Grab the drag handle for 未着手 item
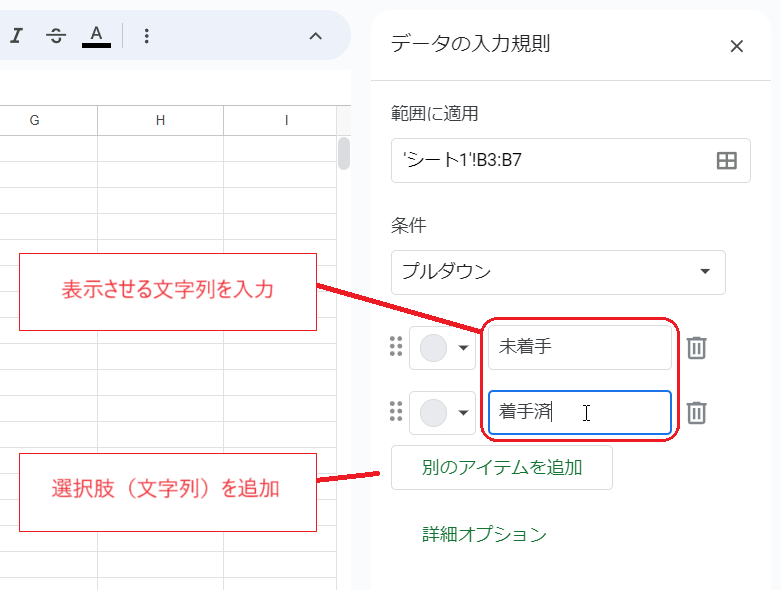Screen dimensions: 781x590 click(x=396, y=347)
